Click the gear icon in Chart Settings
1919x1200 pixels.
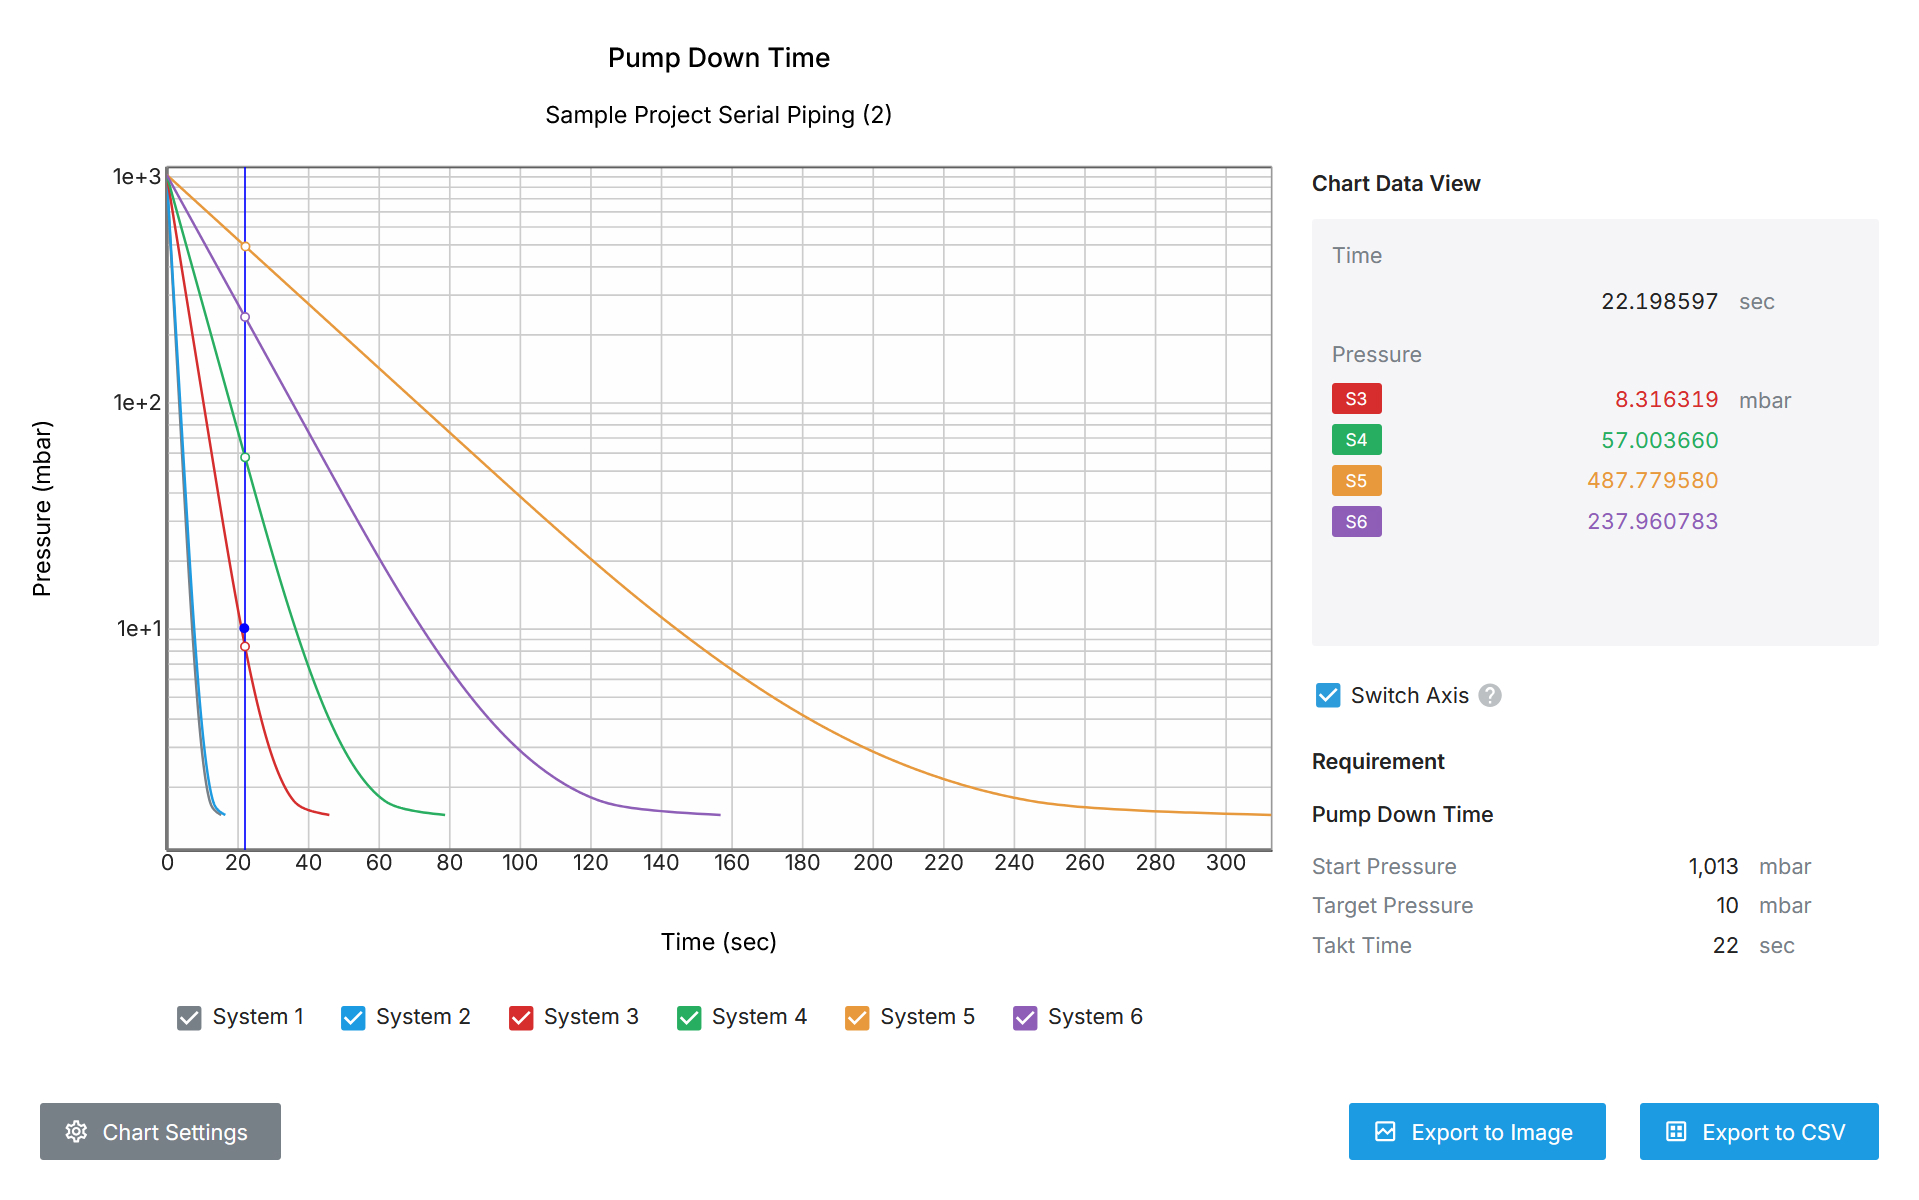point(76,1131)
